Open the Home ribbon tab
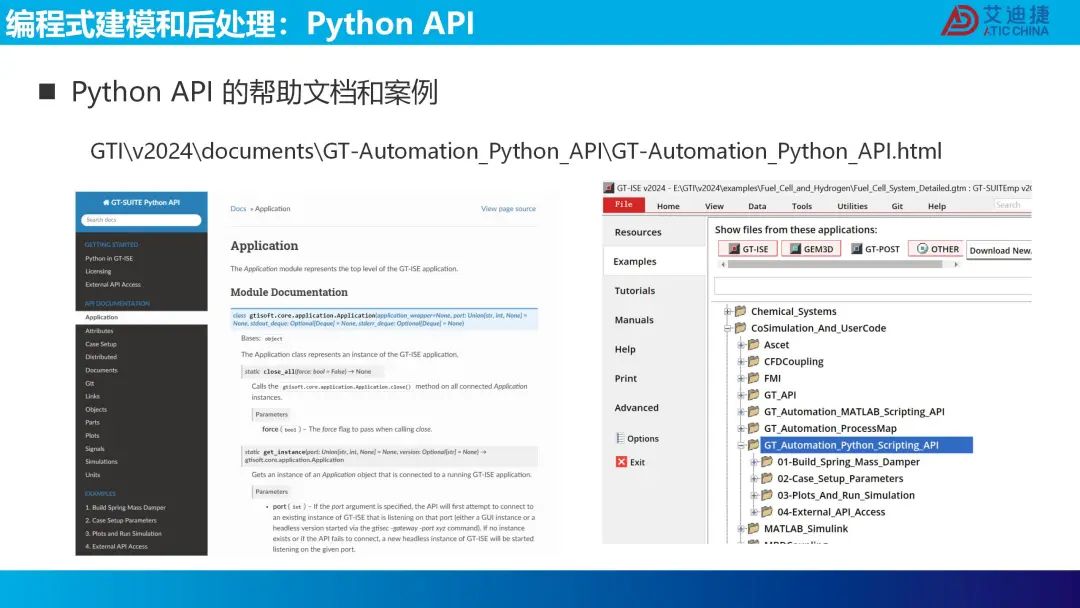This screenshot has height=608, width=1080. [x=668, y=206]
